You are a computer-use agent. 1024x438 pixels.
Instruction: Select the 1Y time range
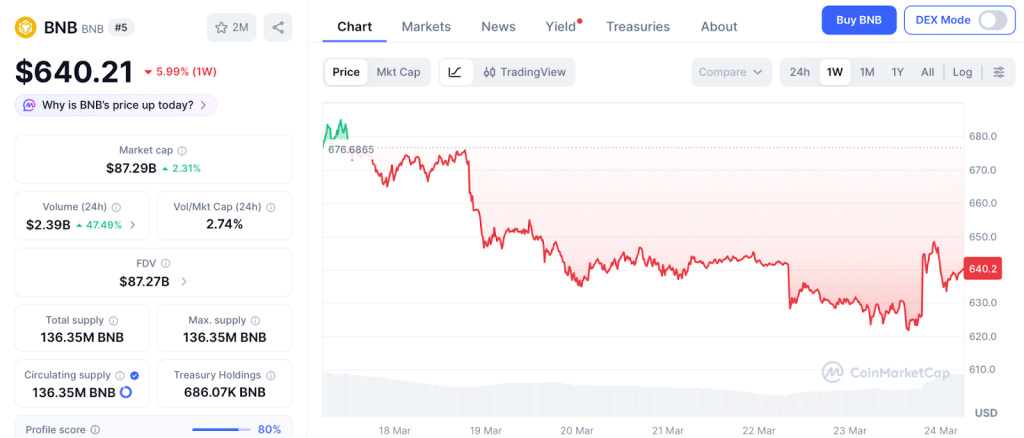tap(898, 72)
